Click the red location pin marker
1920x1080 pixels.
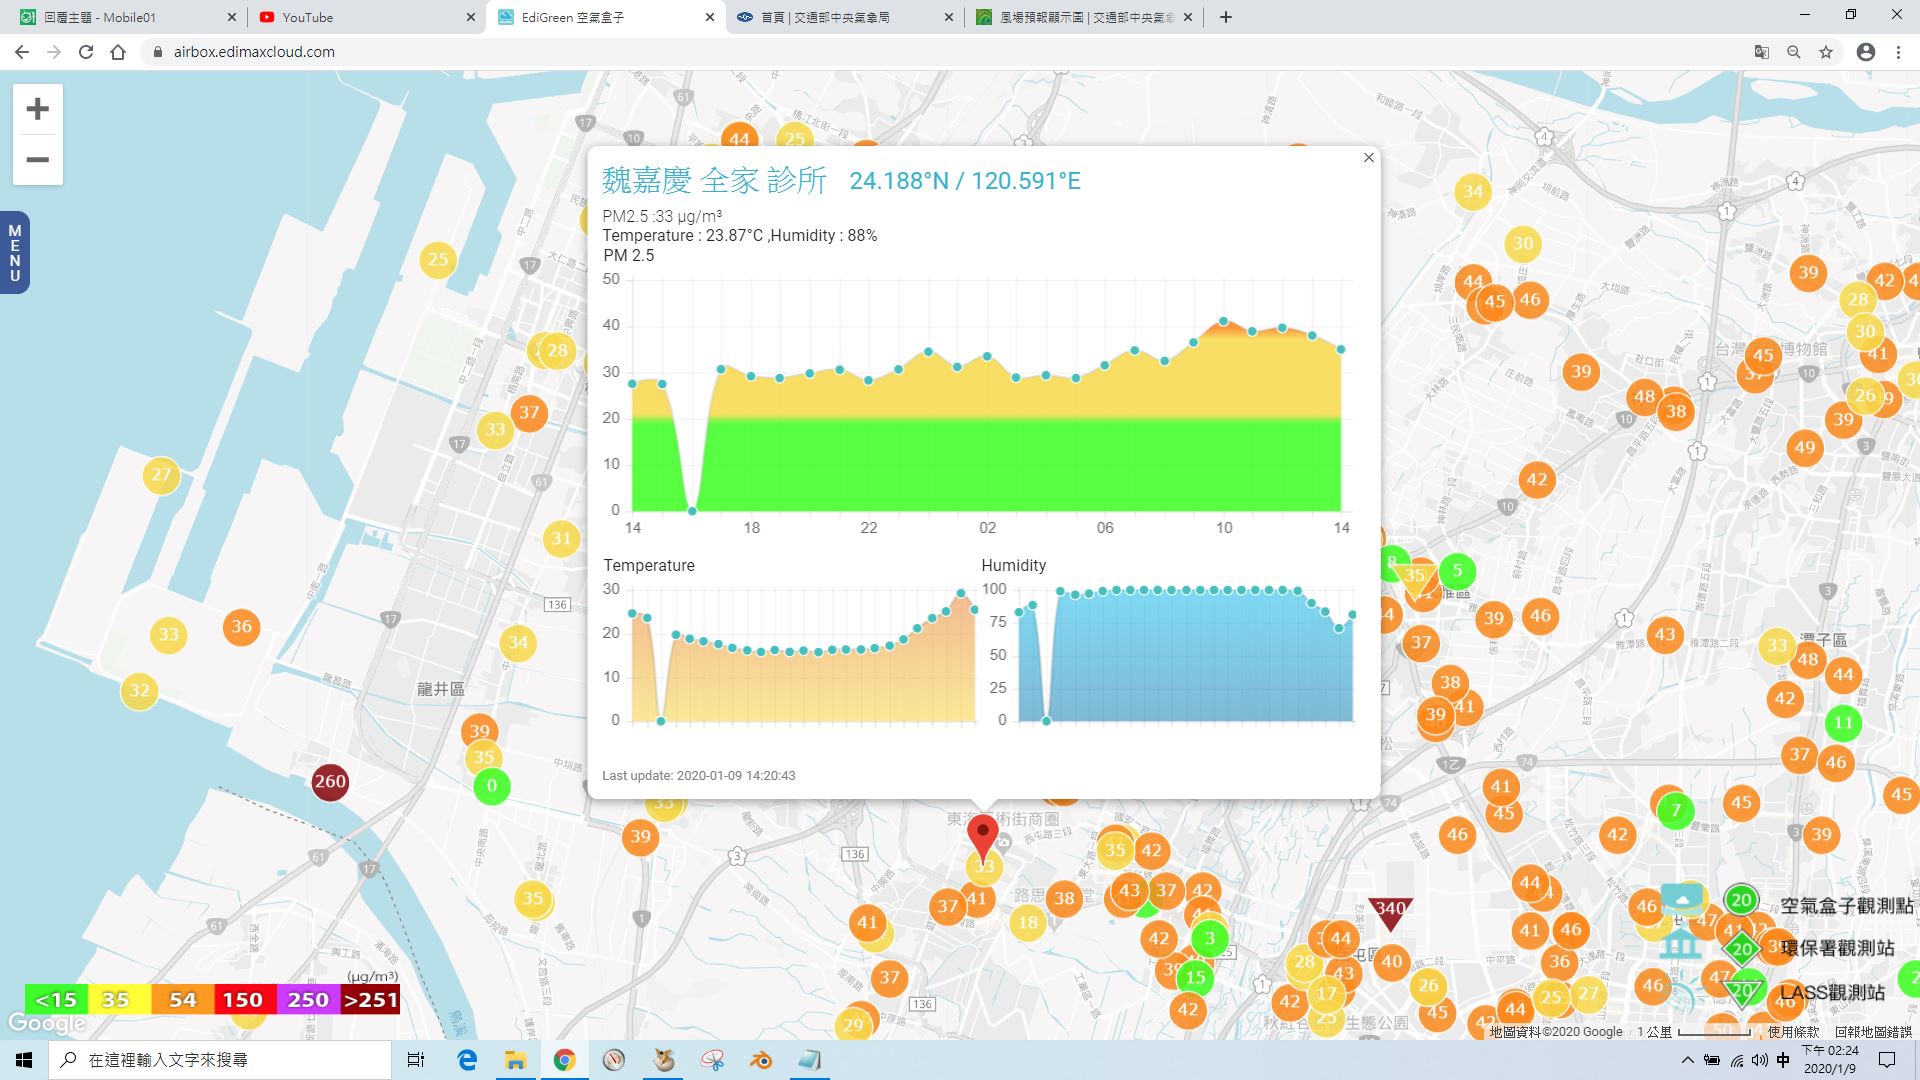tap(983, 836)
